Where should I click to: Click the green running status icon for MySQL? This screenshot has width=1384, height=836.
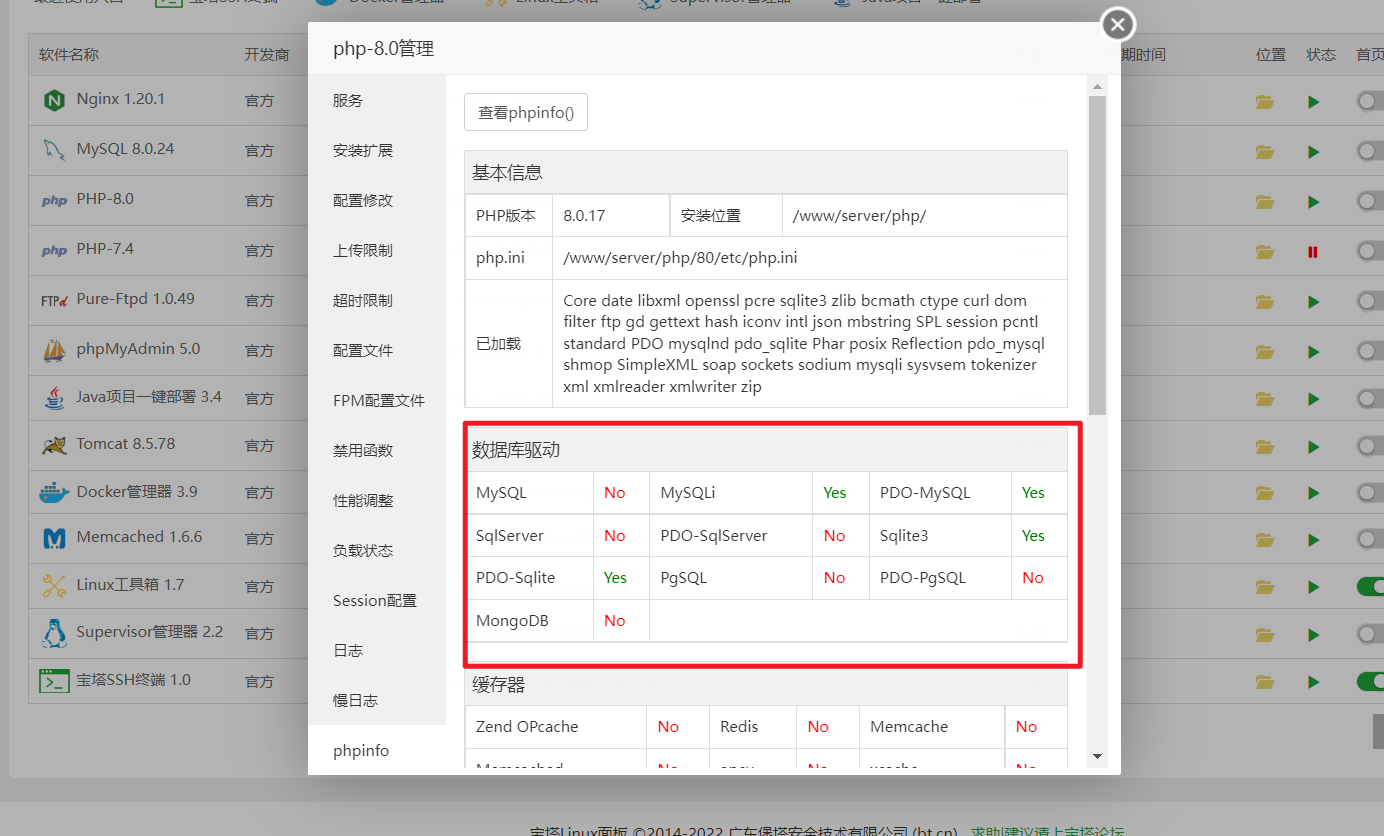click(1314, 151)
